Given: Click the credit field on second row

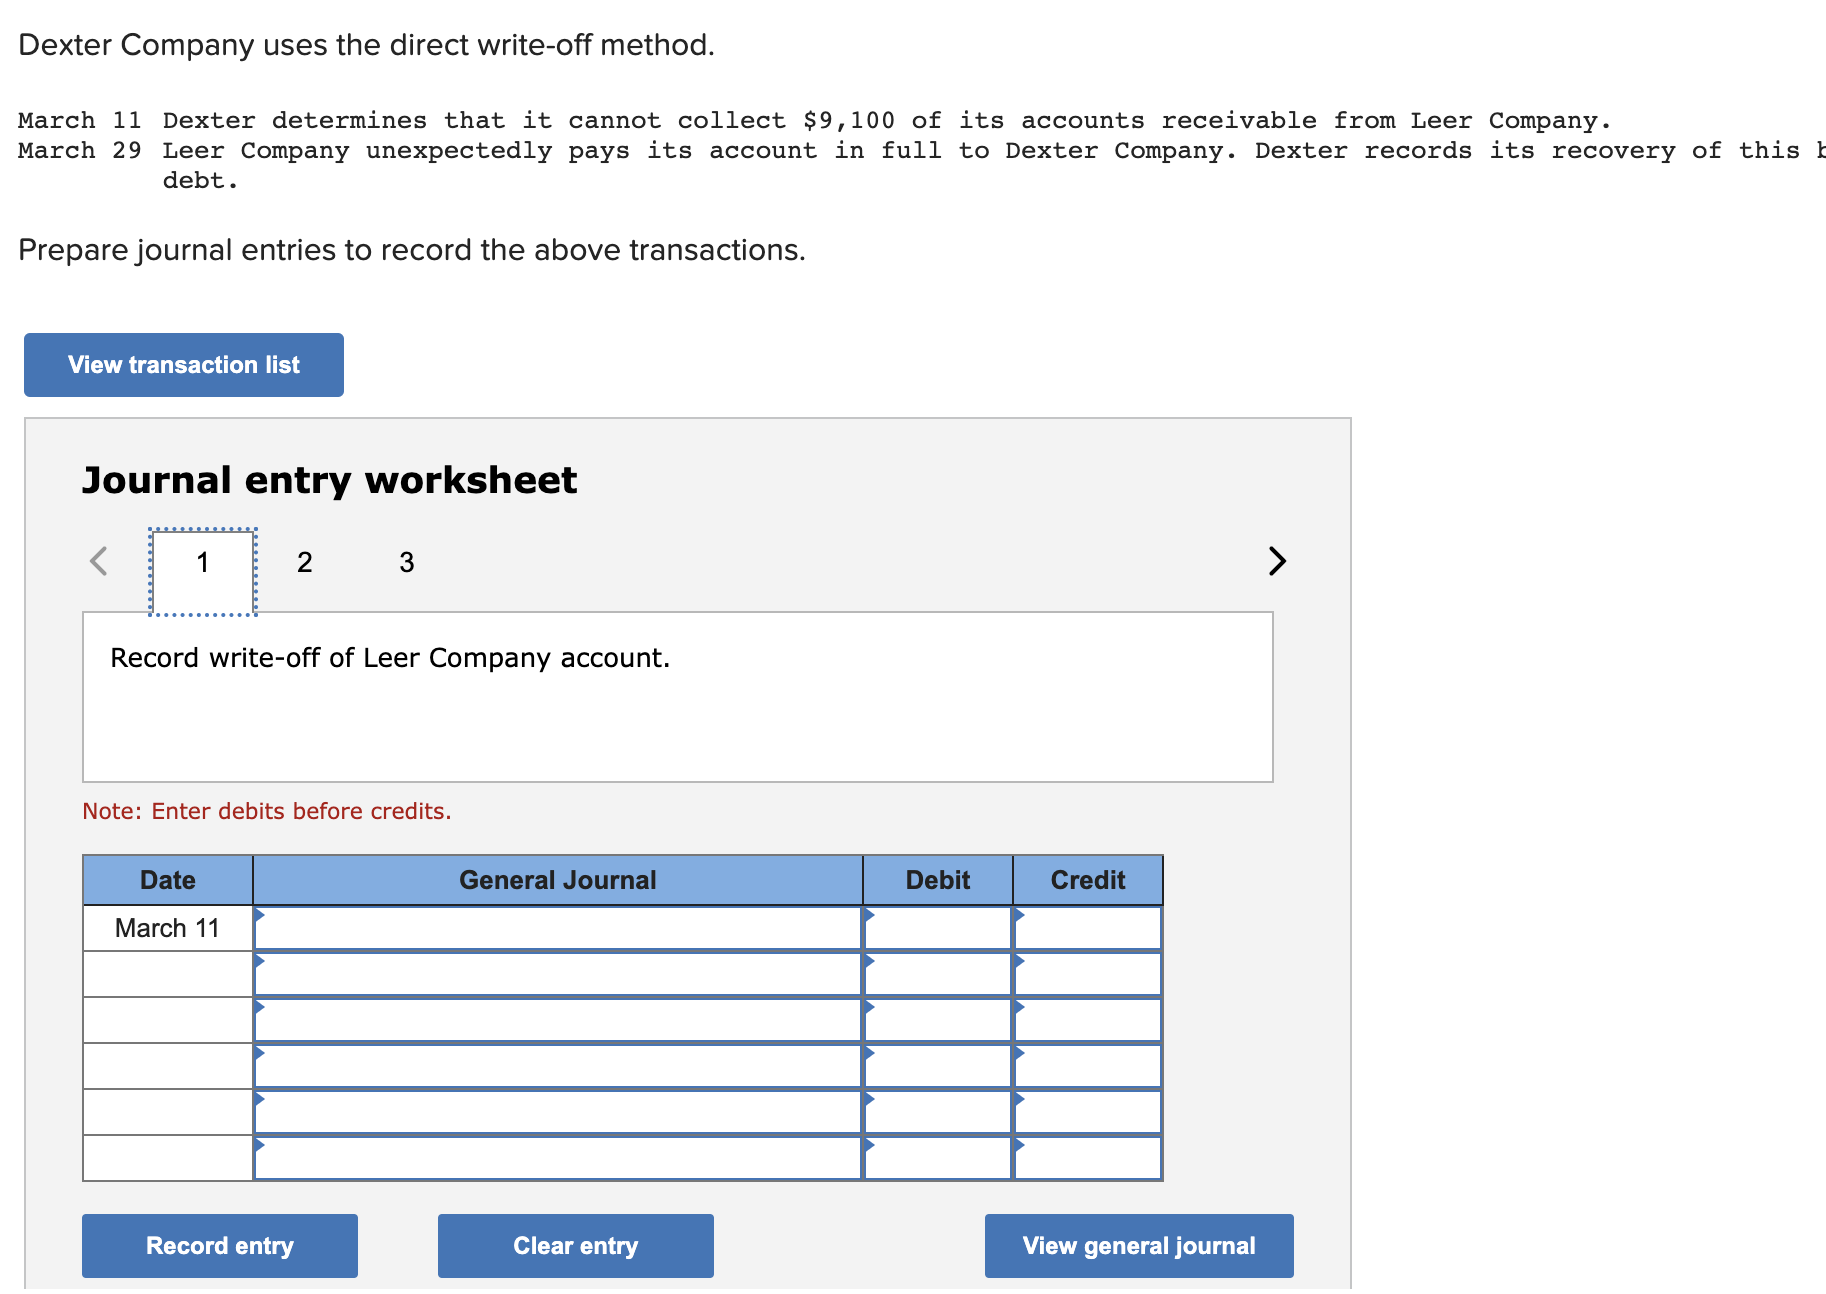Looking at the screenshot, I should [x=1088, y=973].
